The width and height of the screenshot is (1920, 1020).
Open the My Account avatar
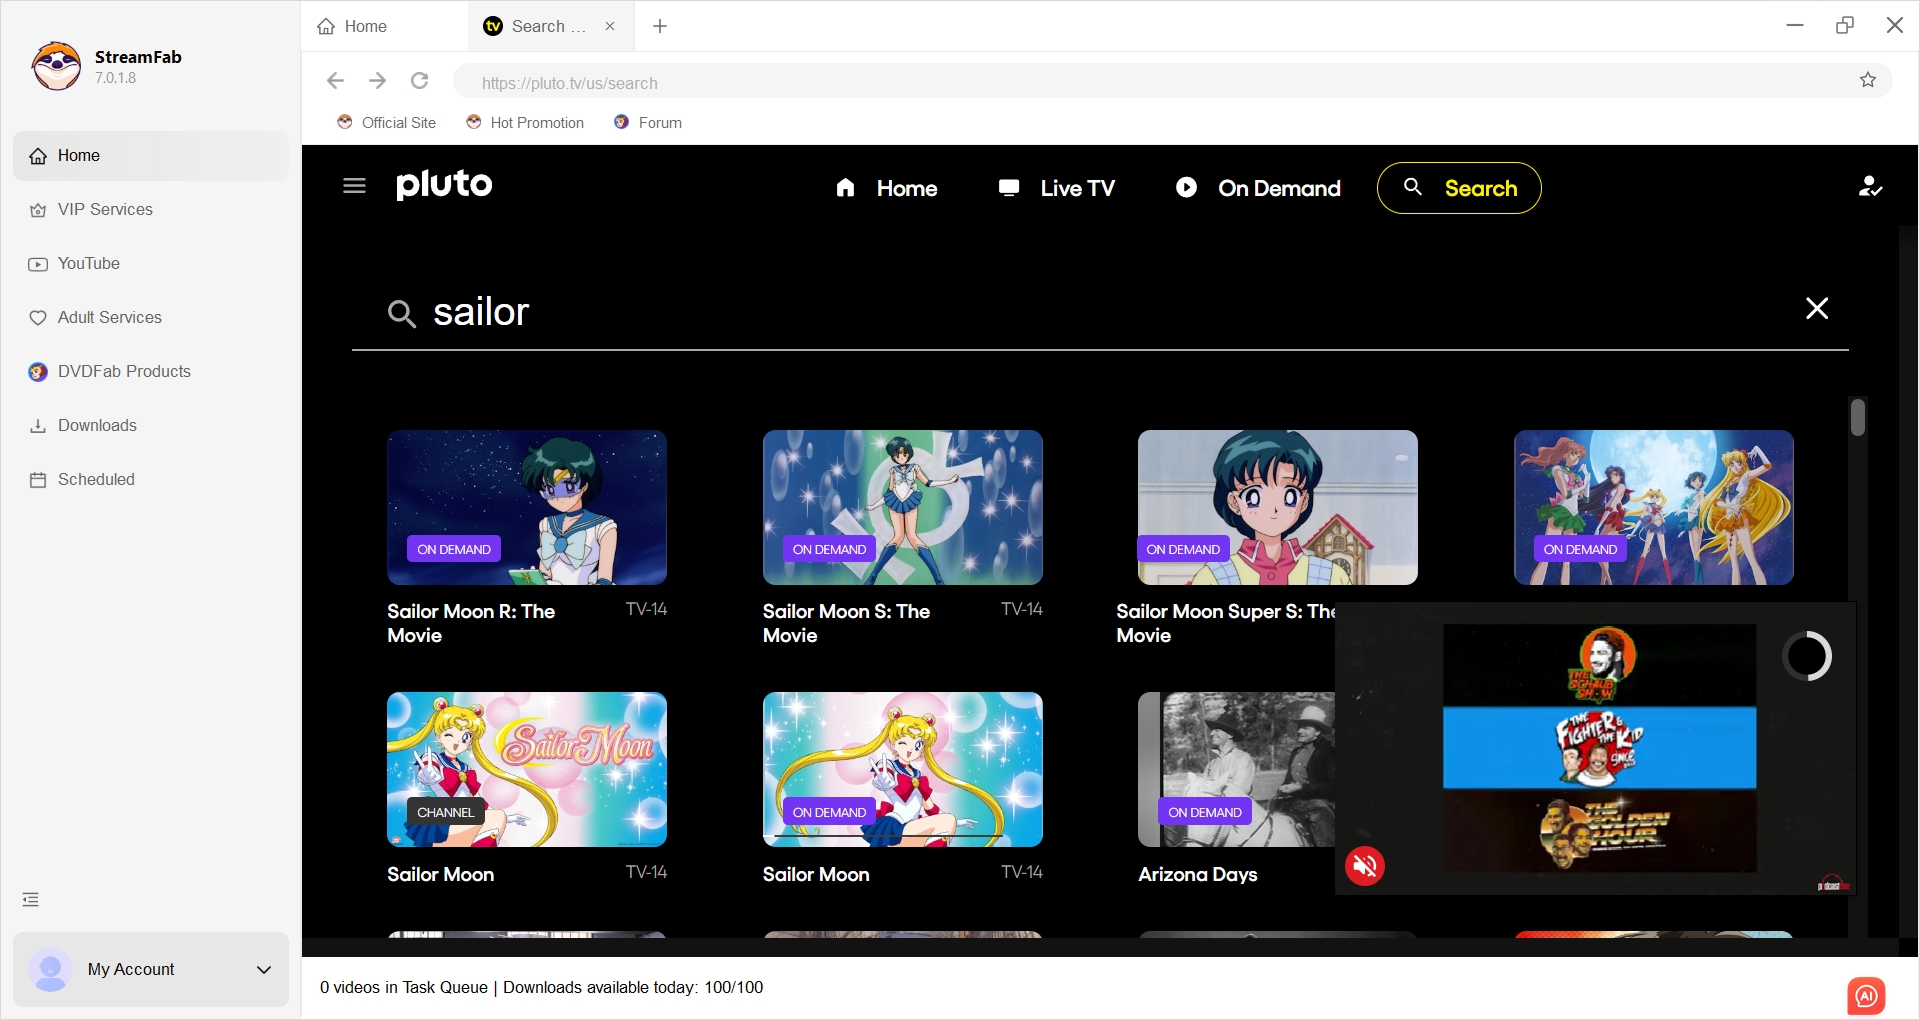pos(50,969)
